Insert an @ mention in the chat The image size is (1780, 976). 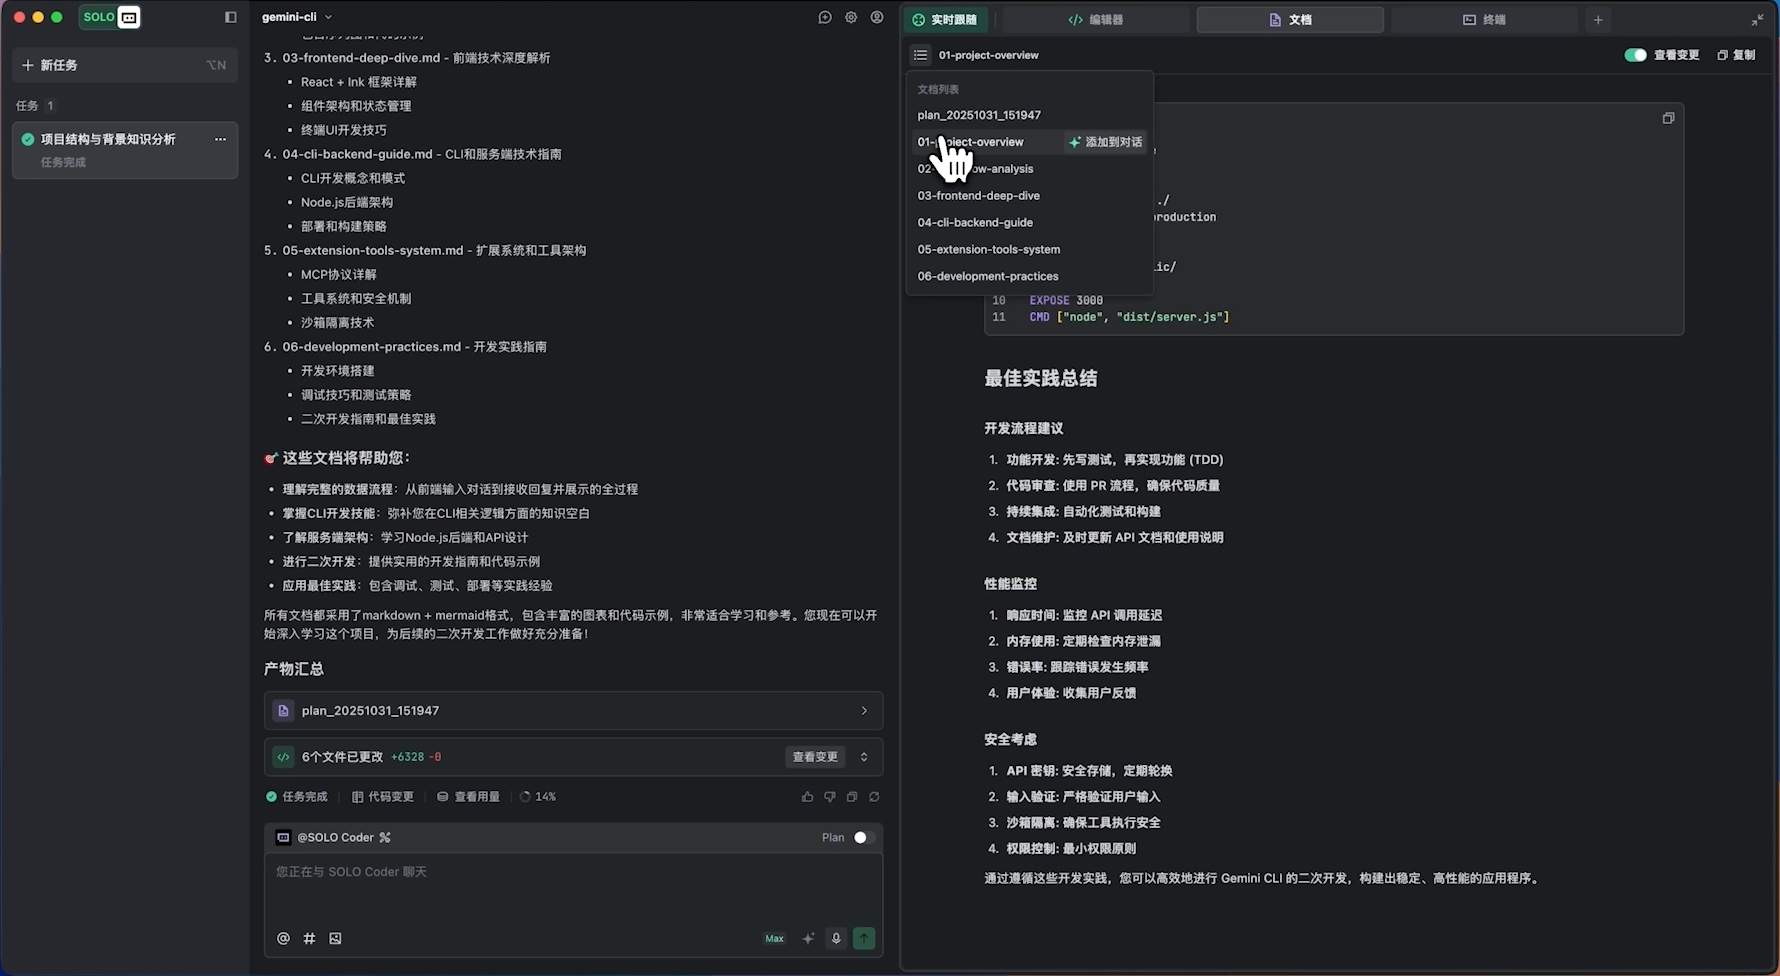pos(283,938)
